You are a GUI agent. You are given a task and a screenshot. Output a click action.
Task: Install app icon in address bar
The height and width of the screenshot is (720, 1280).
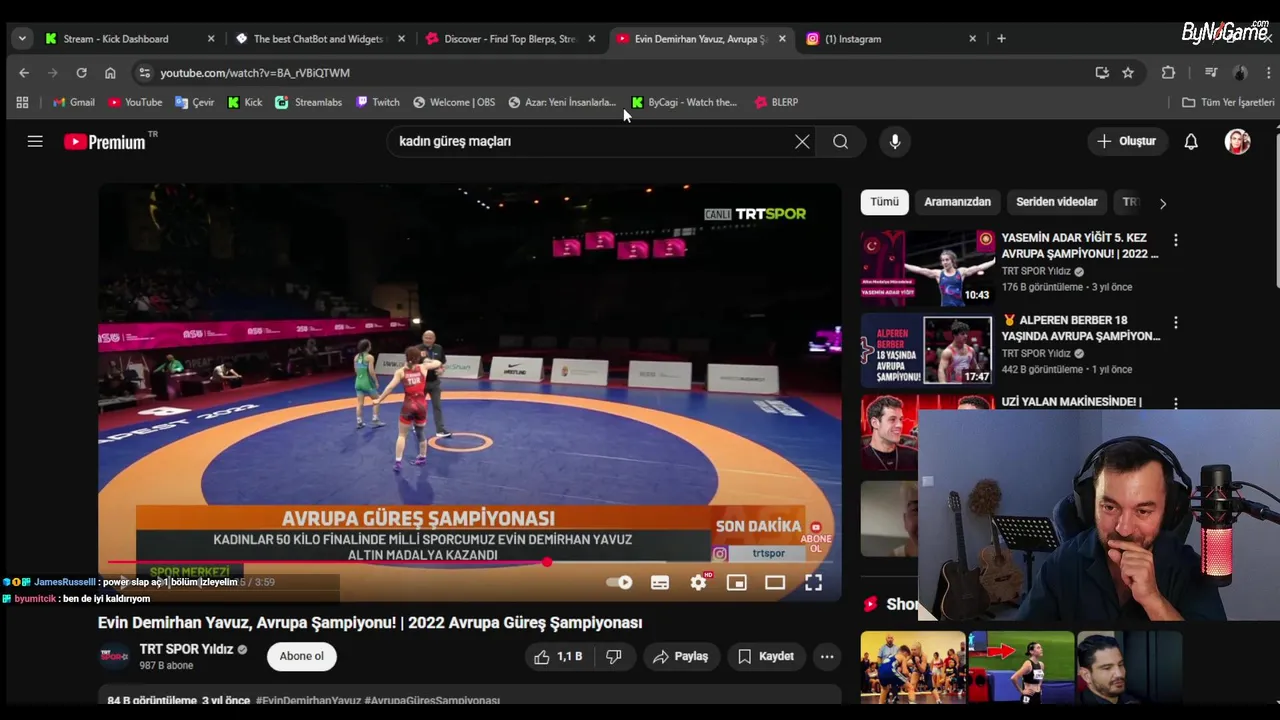coord(1102,73)
